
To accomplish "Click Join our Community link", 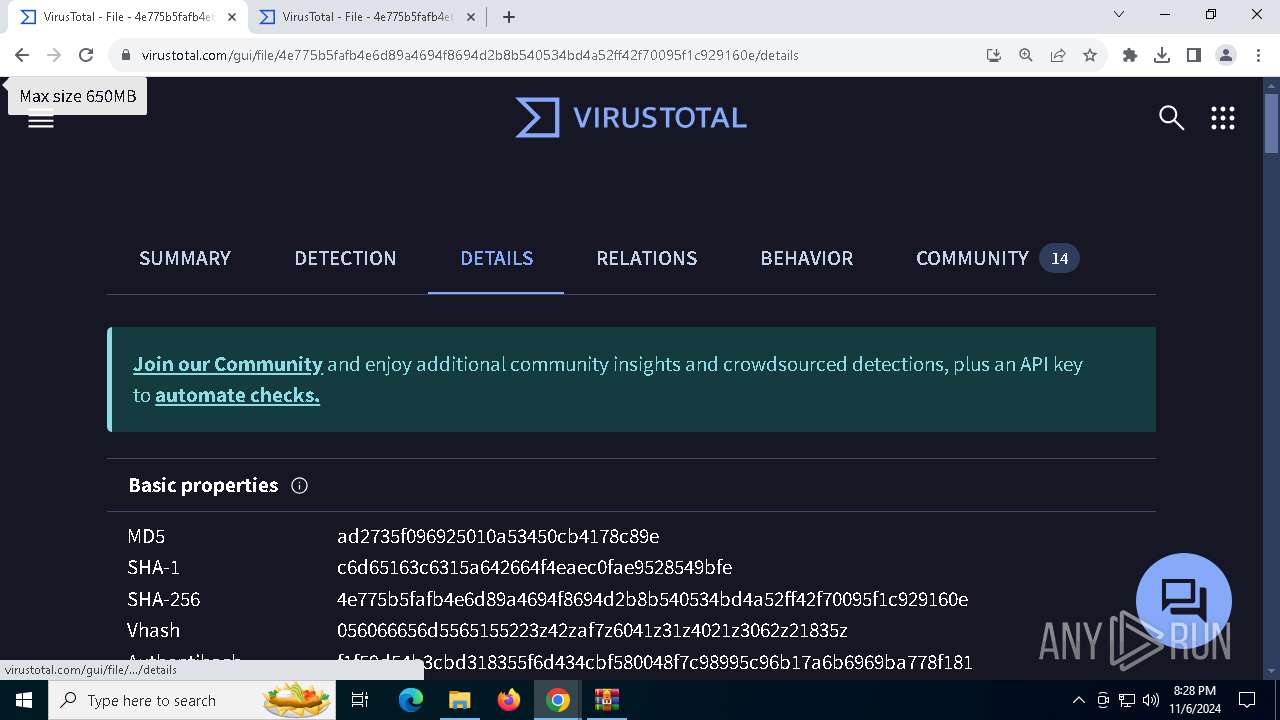I will (x=228, y=365).
